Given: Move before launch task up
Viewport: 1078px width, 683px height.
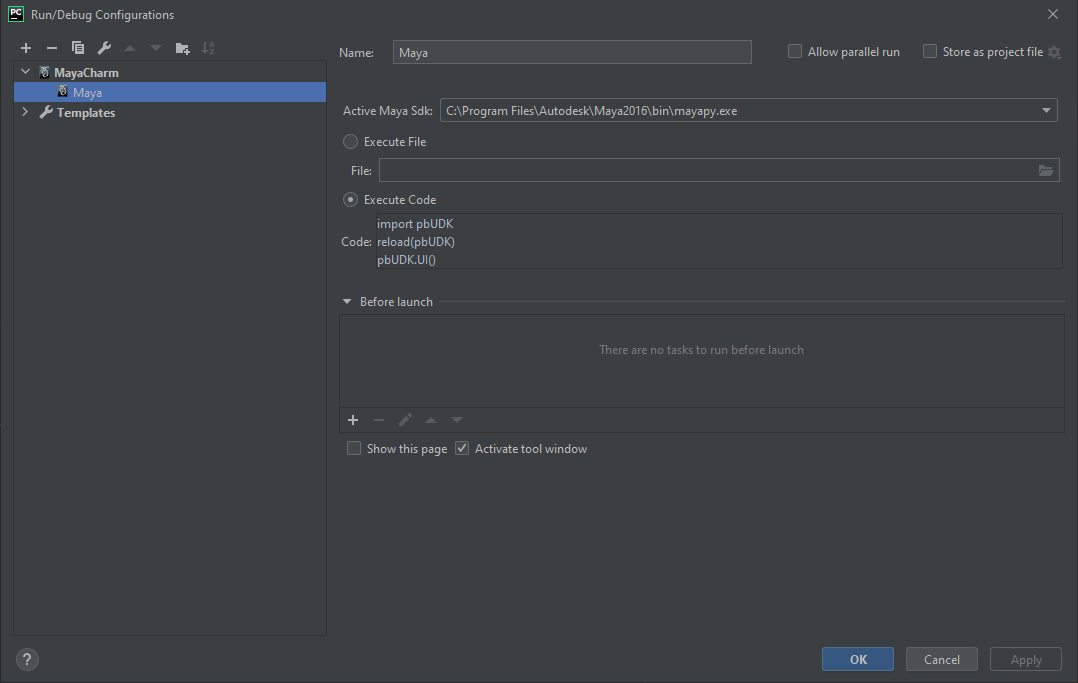Looking at the screenshot, I should coord(431,420).
